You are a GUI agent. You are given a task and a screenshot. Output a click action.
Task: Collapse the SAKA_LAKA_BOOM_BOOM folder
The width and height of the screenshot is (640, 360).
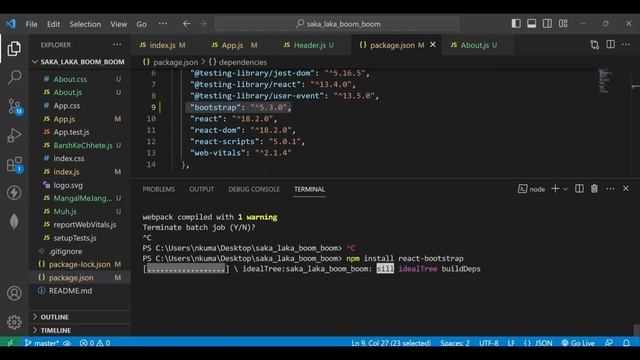coord(80,62)
